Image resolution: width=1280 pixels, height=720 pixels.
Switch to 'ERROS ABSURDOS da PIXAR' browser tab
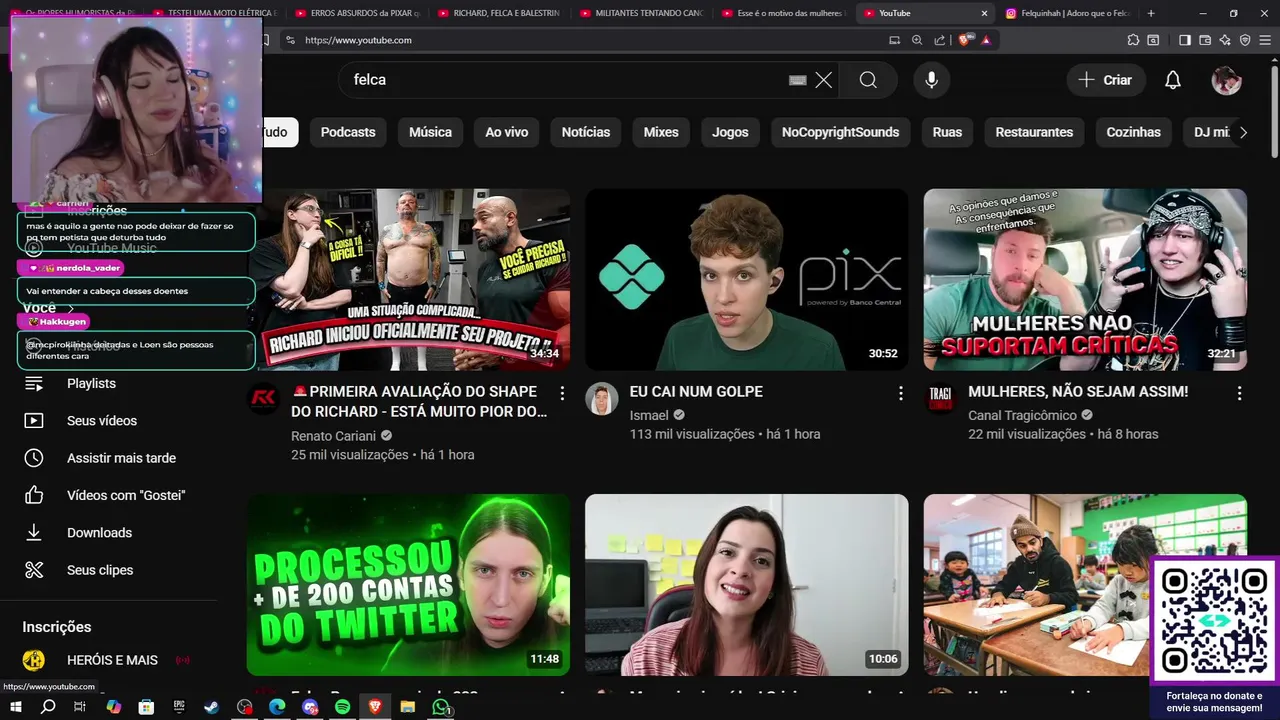click(358, 13)
